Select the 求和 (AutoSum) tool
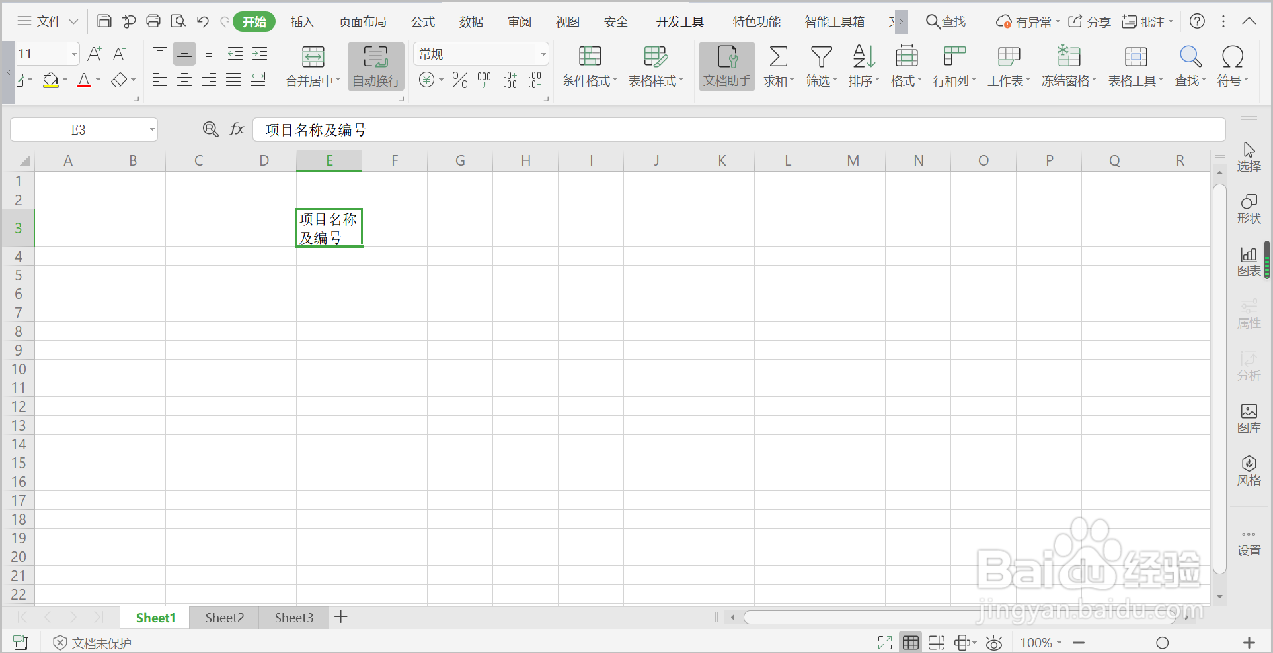1273x653 pixels. [x=776, y=67]
